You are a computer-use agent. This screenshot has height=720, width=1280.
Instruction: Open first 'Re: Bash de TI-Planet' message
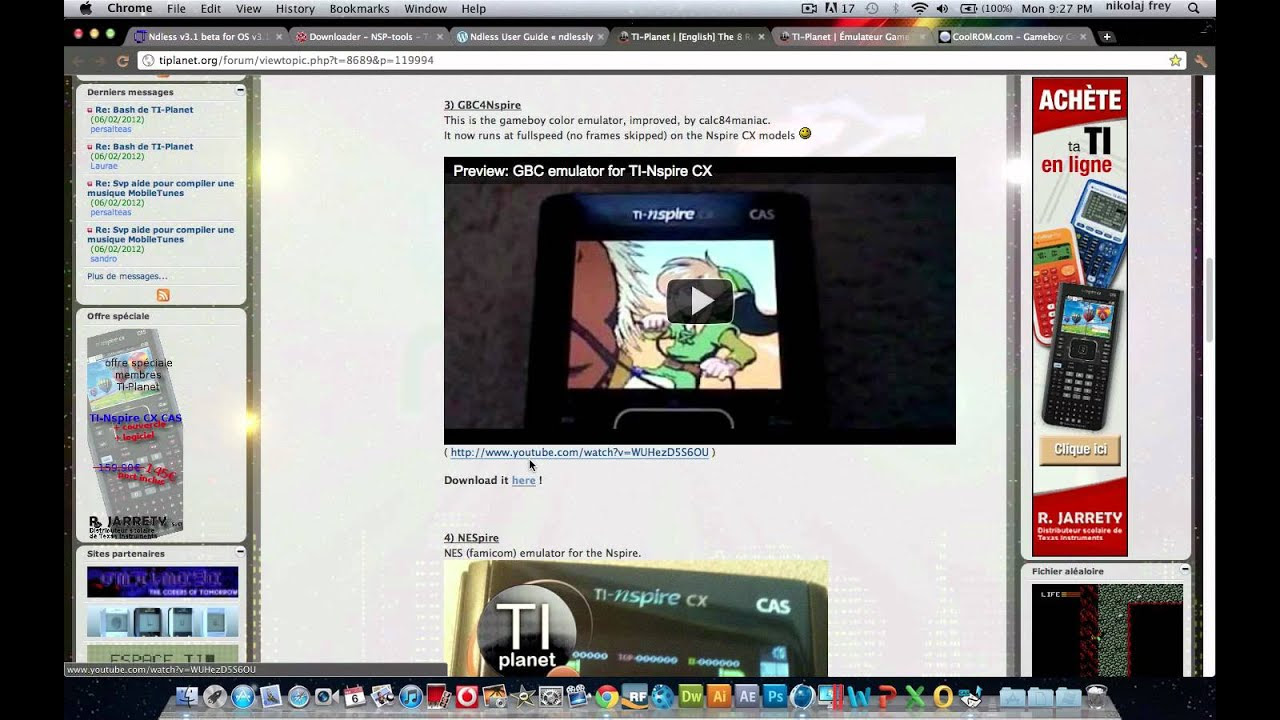point(144,110)
